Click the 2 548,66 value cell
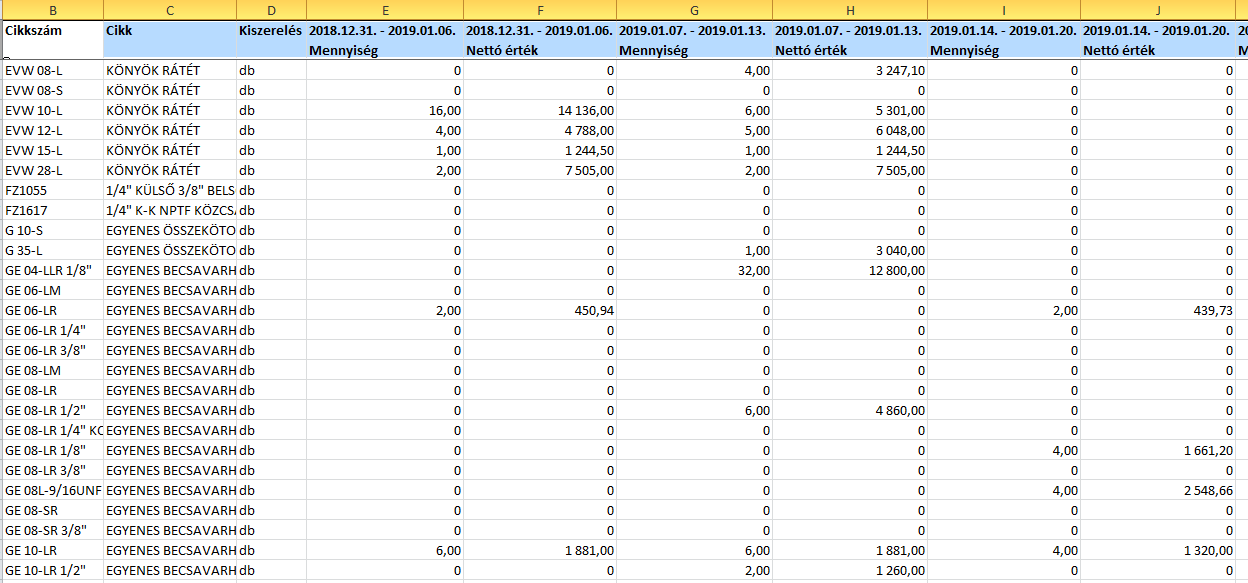The width and height of the screenshot is (1248, 583). coord(1158,491)
